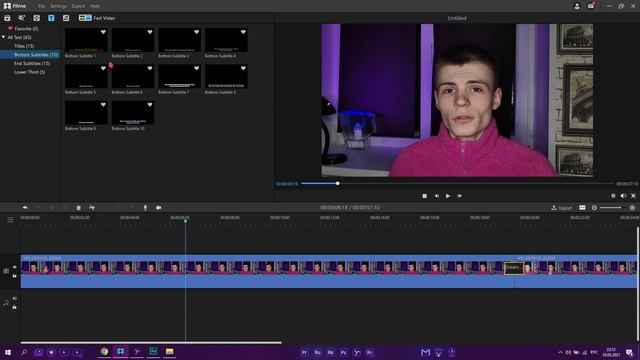The width and height of the screenshot is (640, 360).
Task: Mute the audio track
Action: click(15, 299)
